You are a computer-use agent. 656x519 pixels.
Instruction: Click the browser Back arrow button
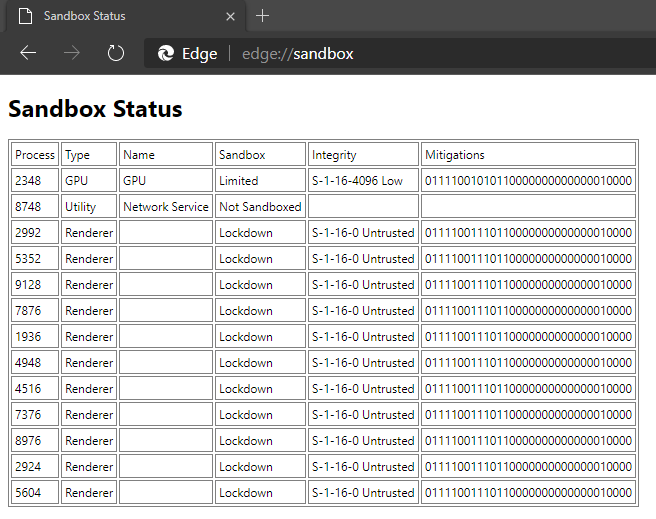(x=28, y=53)
